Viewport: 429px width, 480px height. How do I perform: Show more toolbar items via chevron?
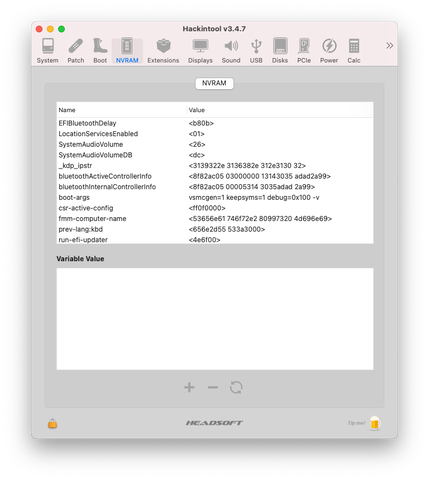pyautogui.click(x=389, y=45)
